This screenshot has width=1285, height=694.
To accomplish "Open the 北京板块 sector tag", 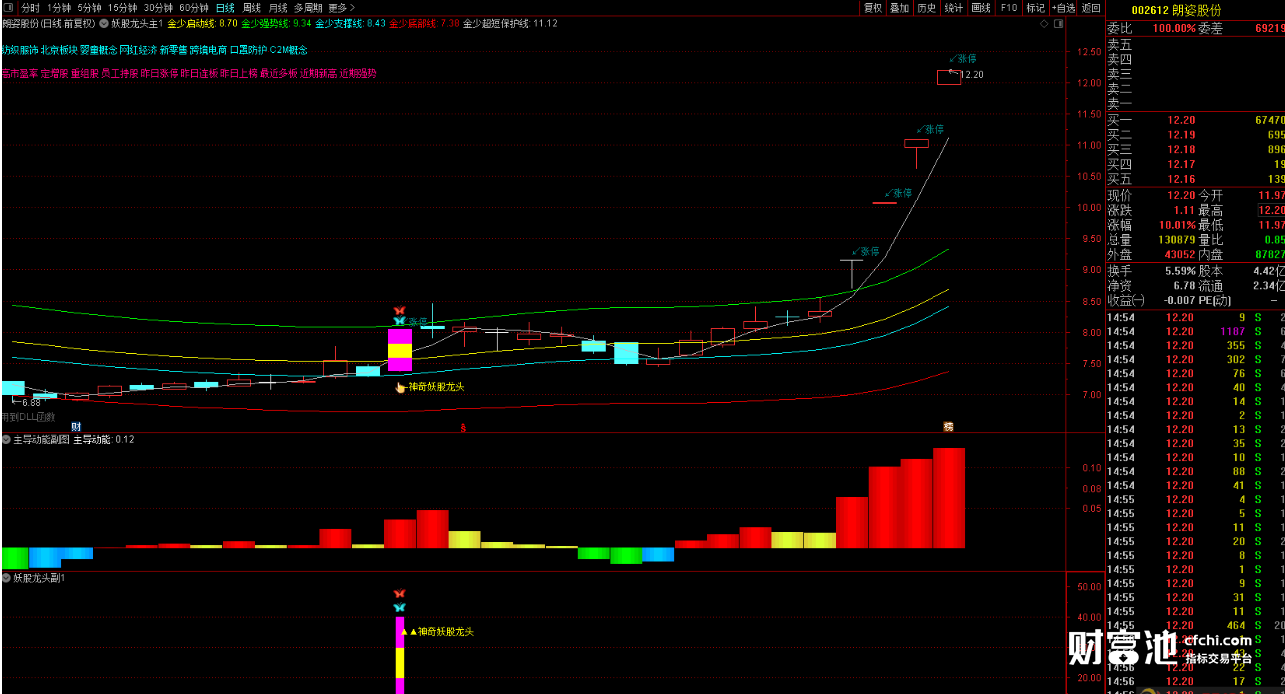I will 58,49.
